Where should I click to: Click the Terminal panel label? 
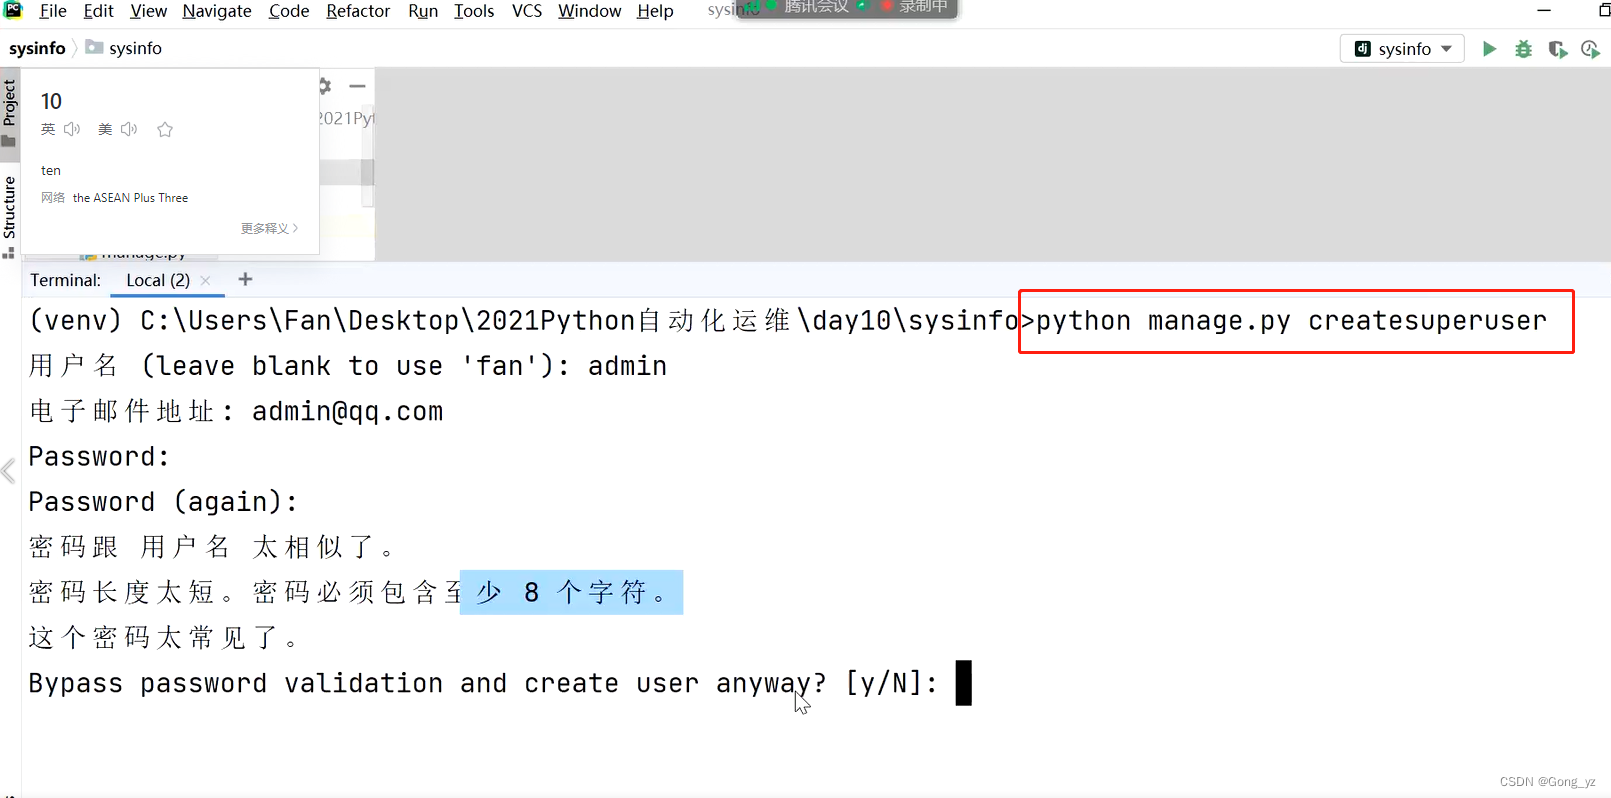[65, 280]
